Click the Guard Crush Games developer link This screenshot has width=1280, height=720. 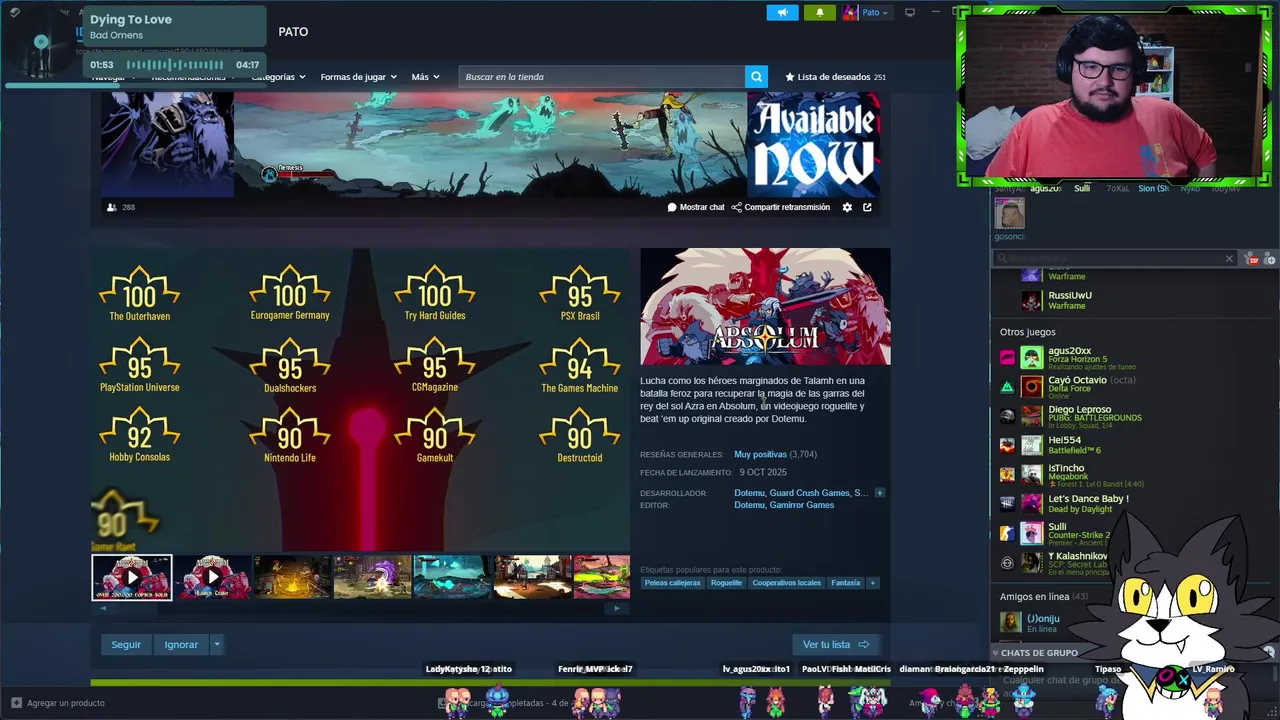809,493
